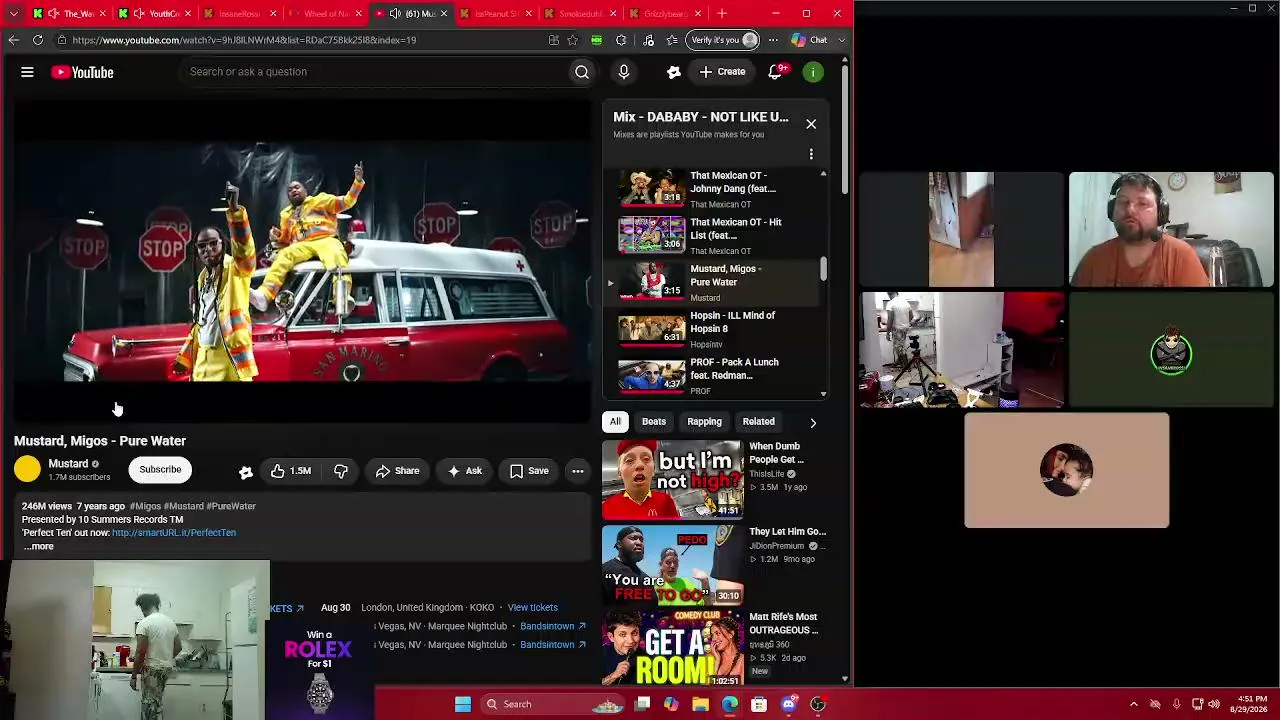The height and width of the screenshot is (720, 1280).
Task: Share the Pure Water video
Action: (397, 471)
